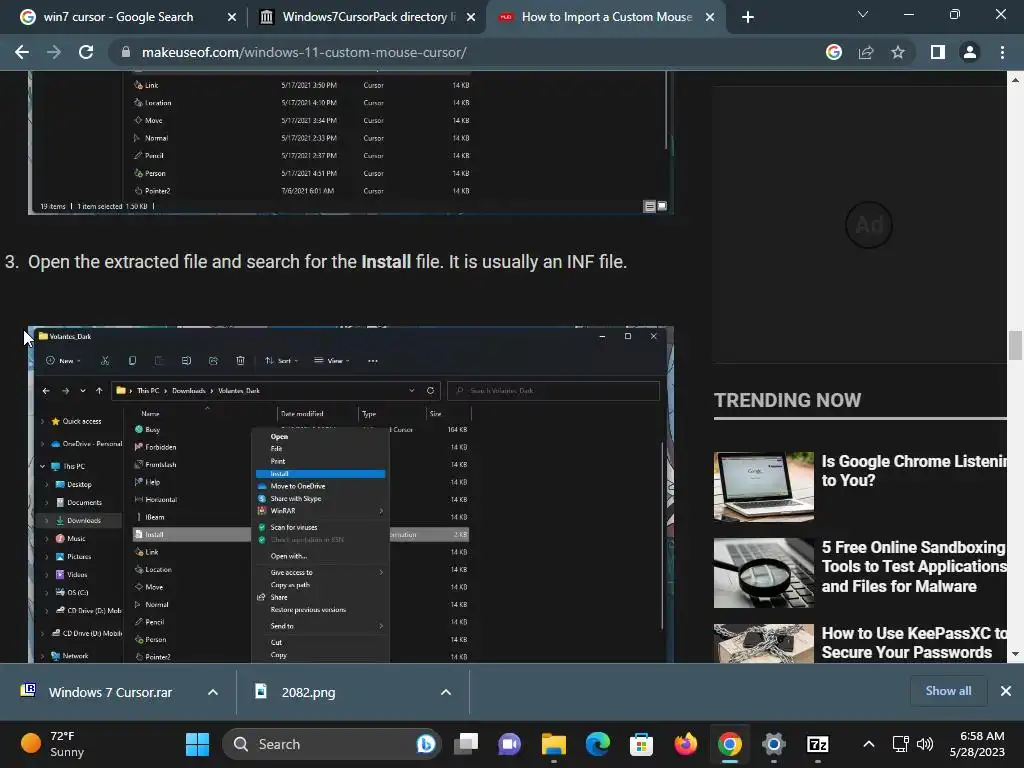Close the win7 cursor Google Search tab
Viewport: 1024px width, 768px height.
[232, 17]
